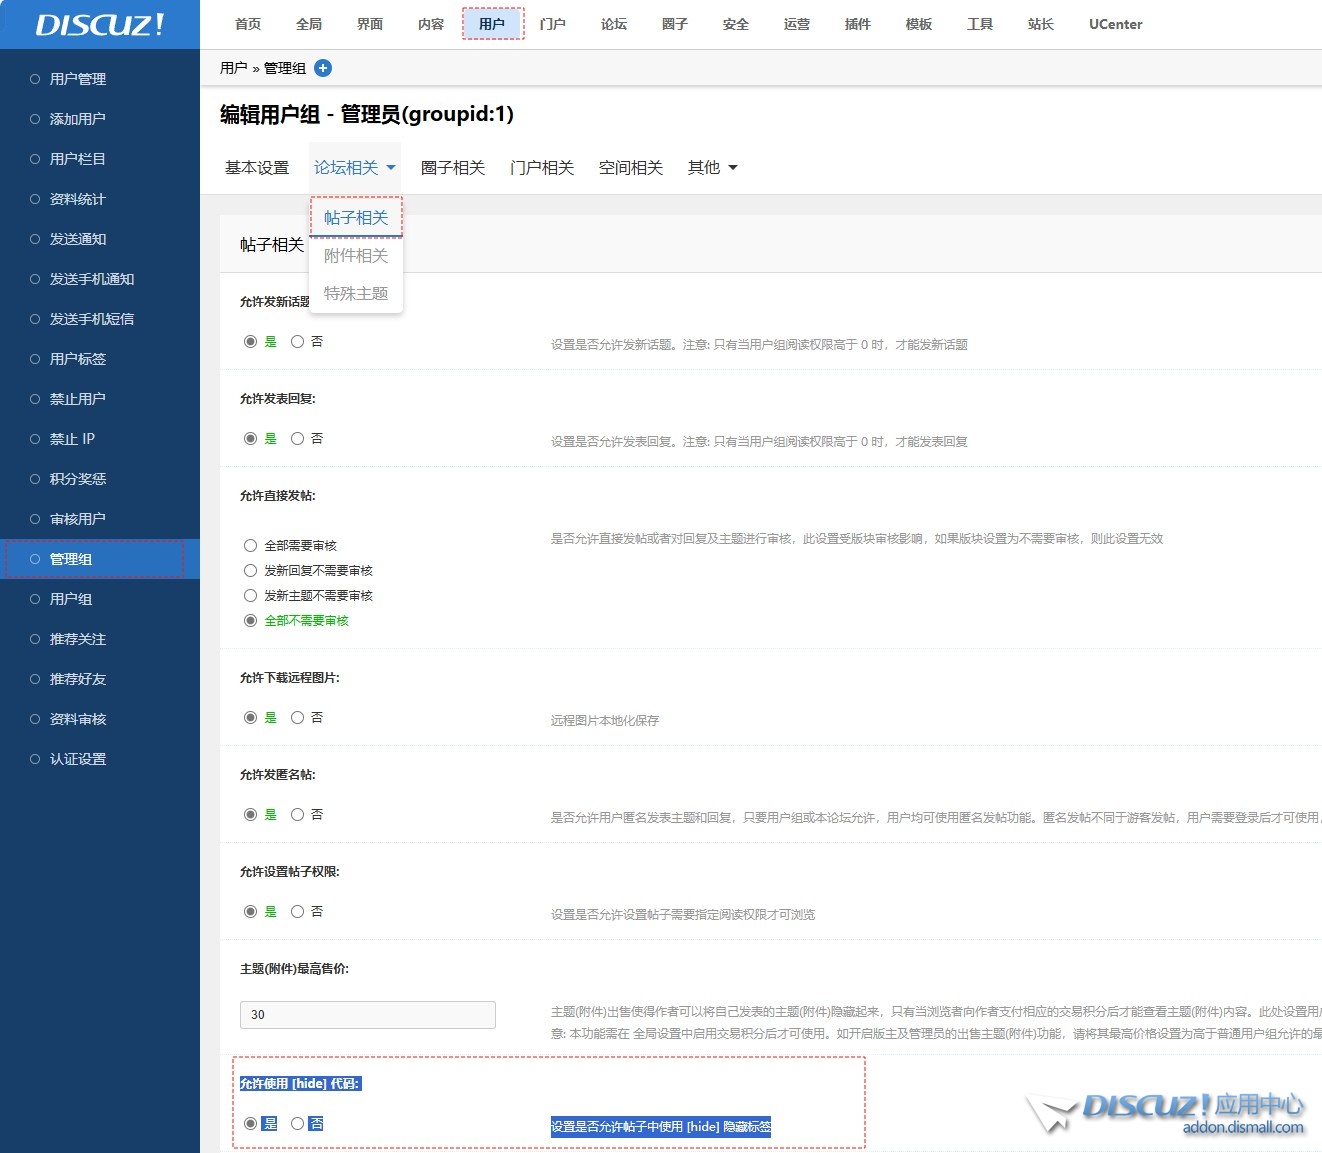Expand the 其他 dropdown tab
Screen dimensions: 1322x1153
712,168
